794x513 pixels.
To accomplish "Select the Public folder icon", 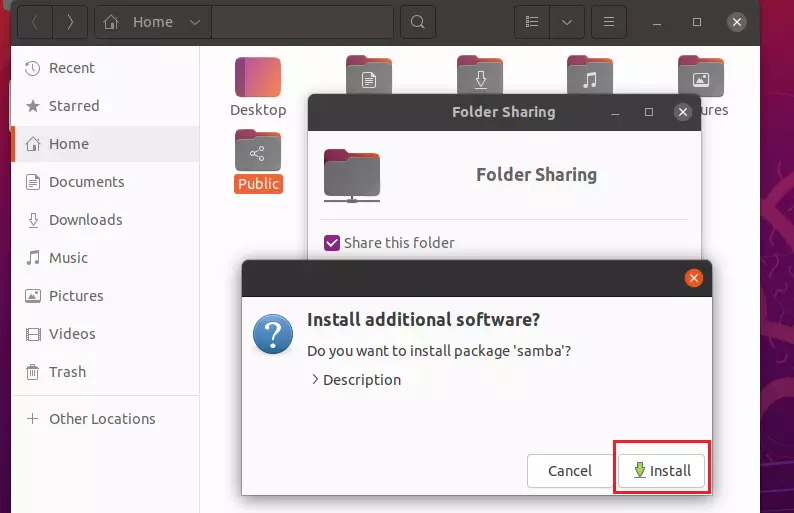I will [x=258, y=150].
